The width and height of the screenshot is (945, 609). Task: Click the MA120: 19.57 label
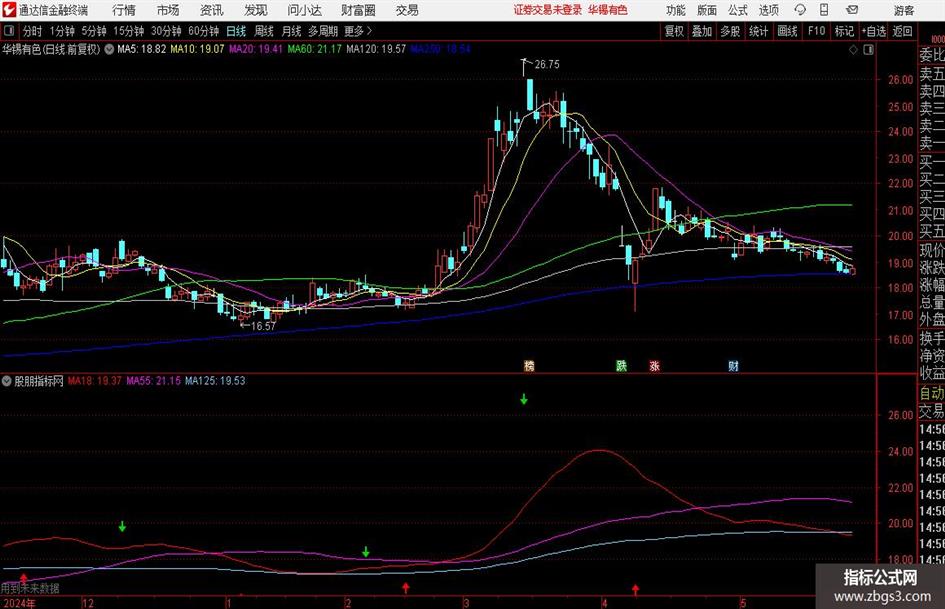point(376,49)
